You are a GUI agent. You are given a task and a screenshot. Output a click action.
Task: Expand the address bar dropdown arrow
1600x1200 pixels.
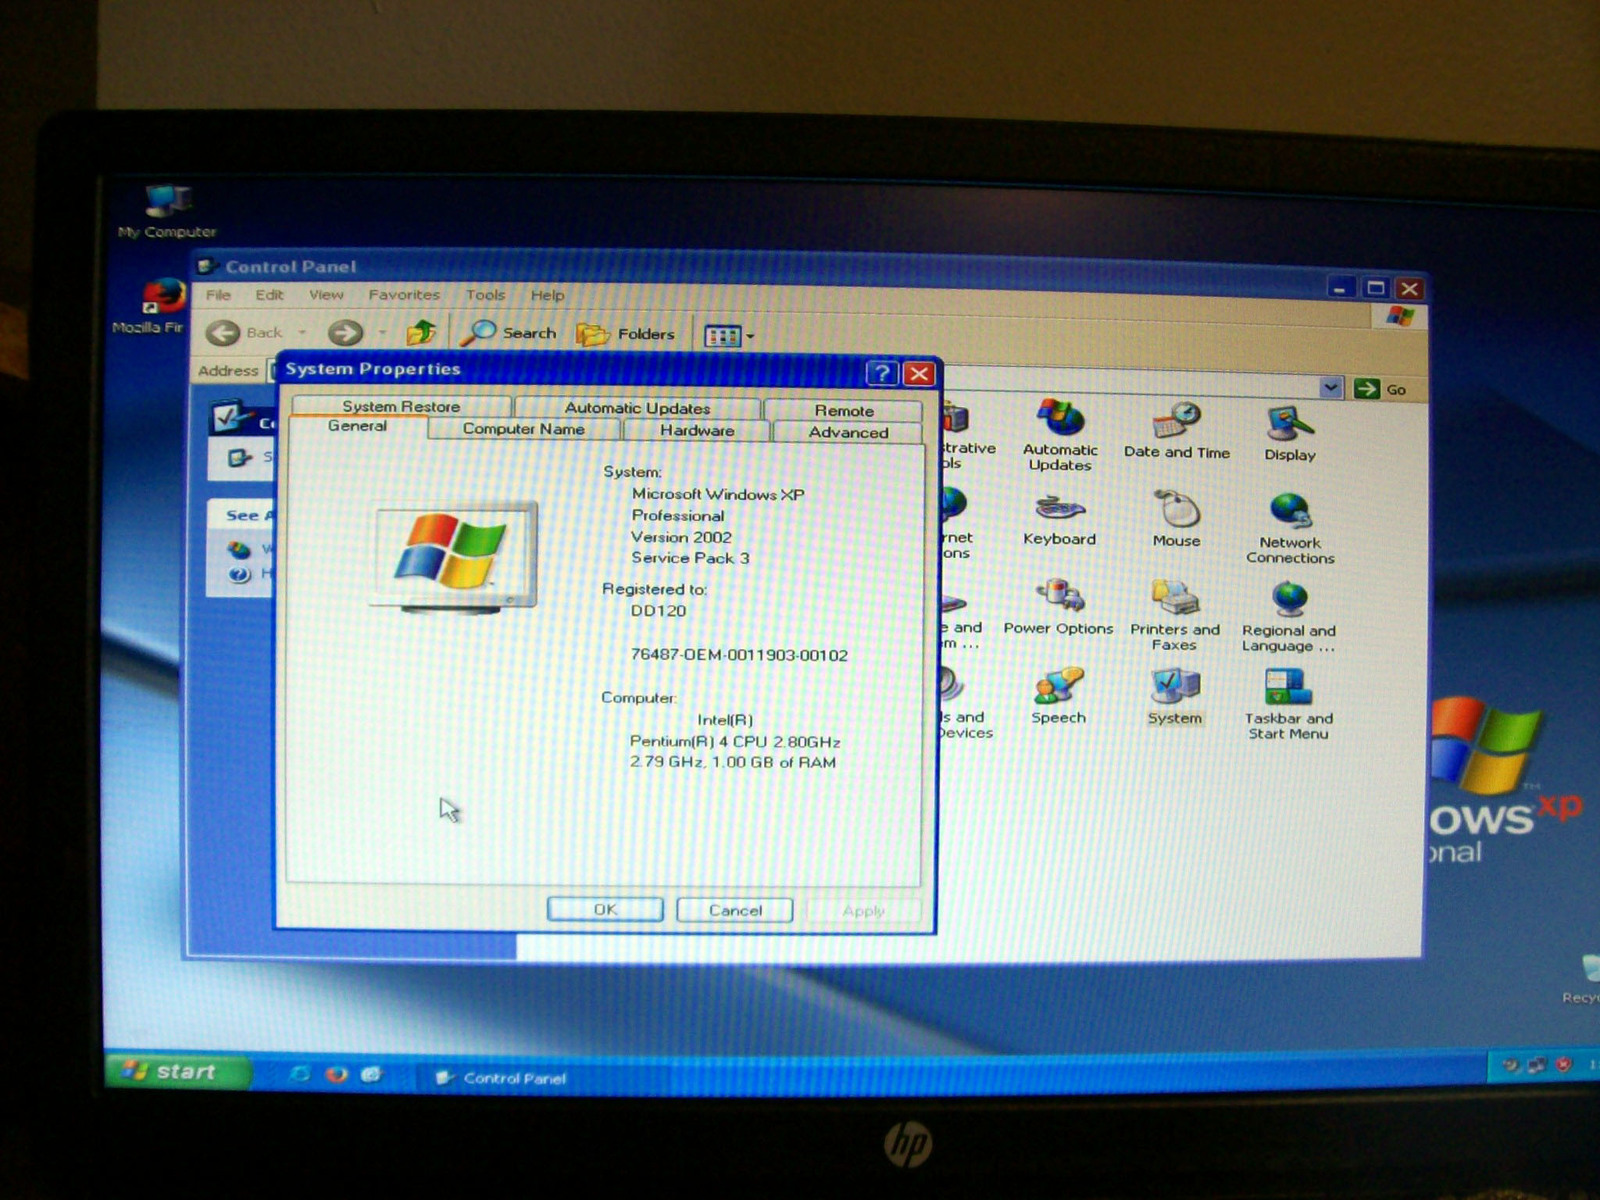(x=1330, y=389)
